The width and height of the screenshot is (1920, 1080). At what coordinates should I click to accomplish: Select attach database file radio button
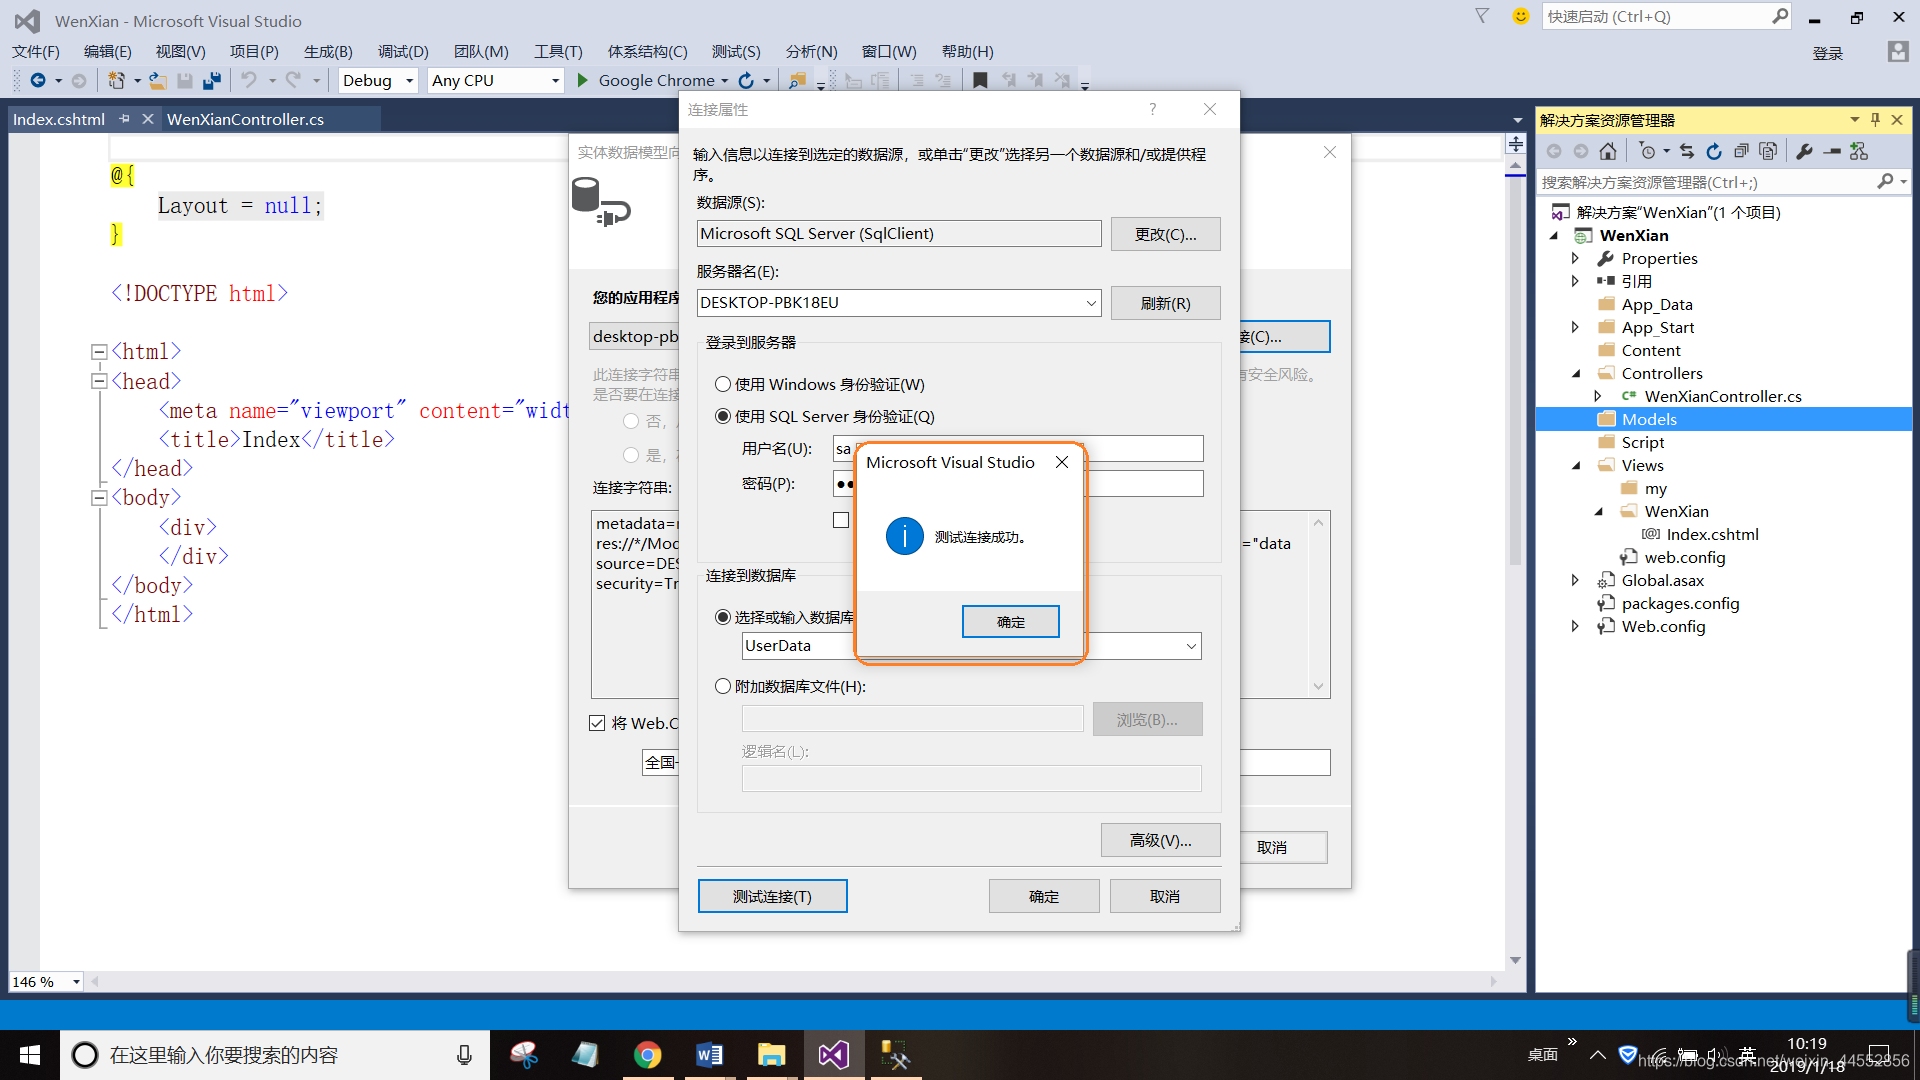point(723,686)
